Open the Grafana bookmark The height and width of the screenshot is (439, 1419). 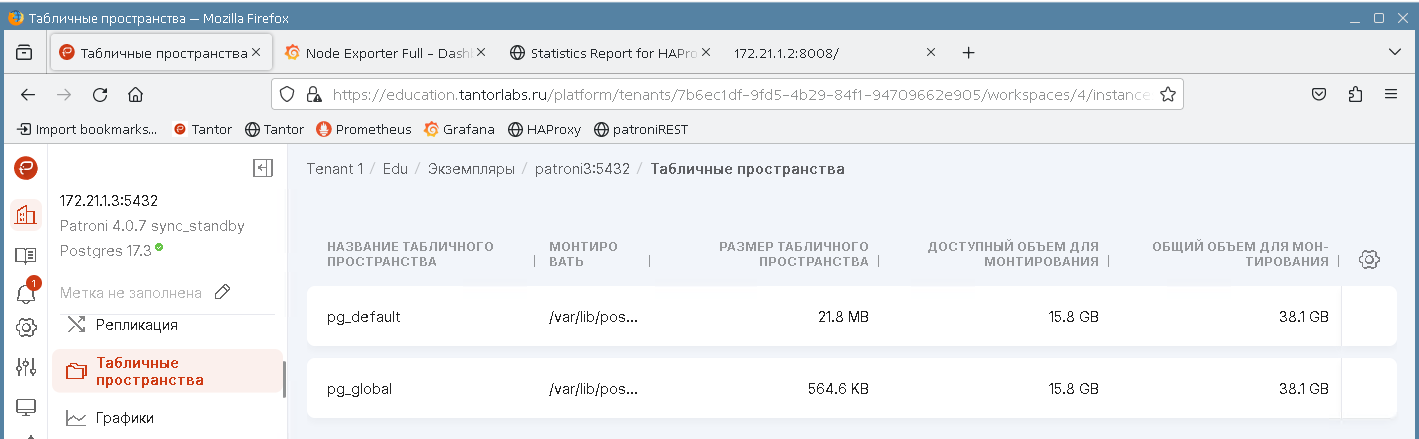click(461, 129)
